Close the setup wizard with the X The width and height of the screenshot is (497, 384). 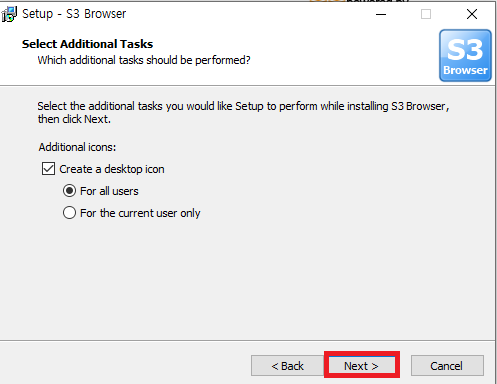coord(472,14)
